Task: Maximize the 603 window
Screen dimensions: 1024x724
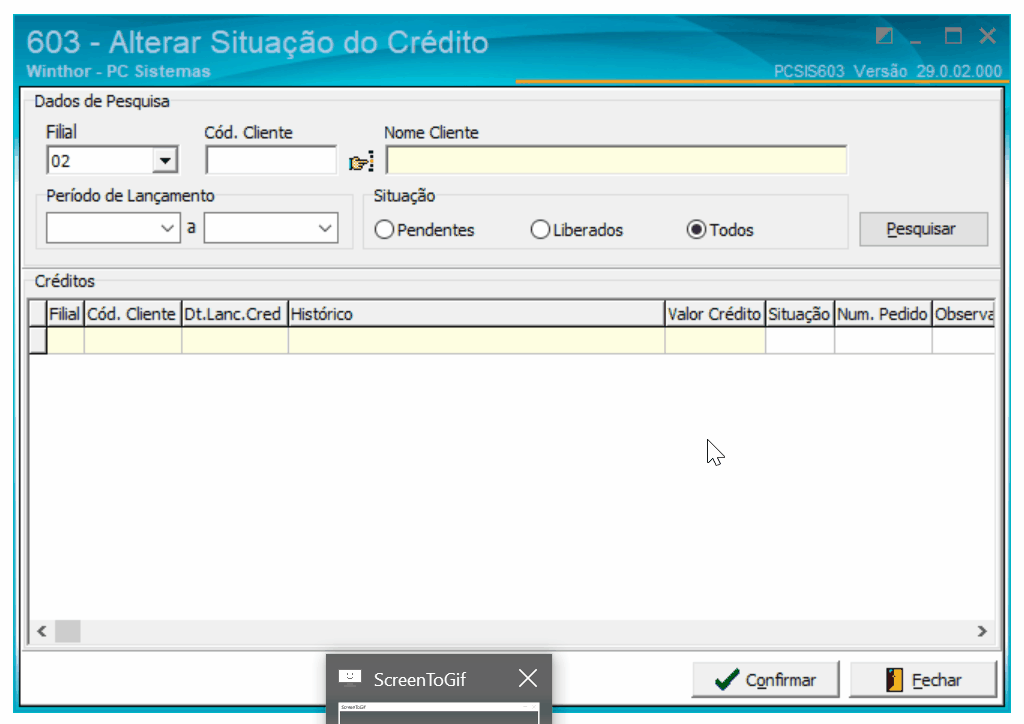Action: click(x=953, y=35)
